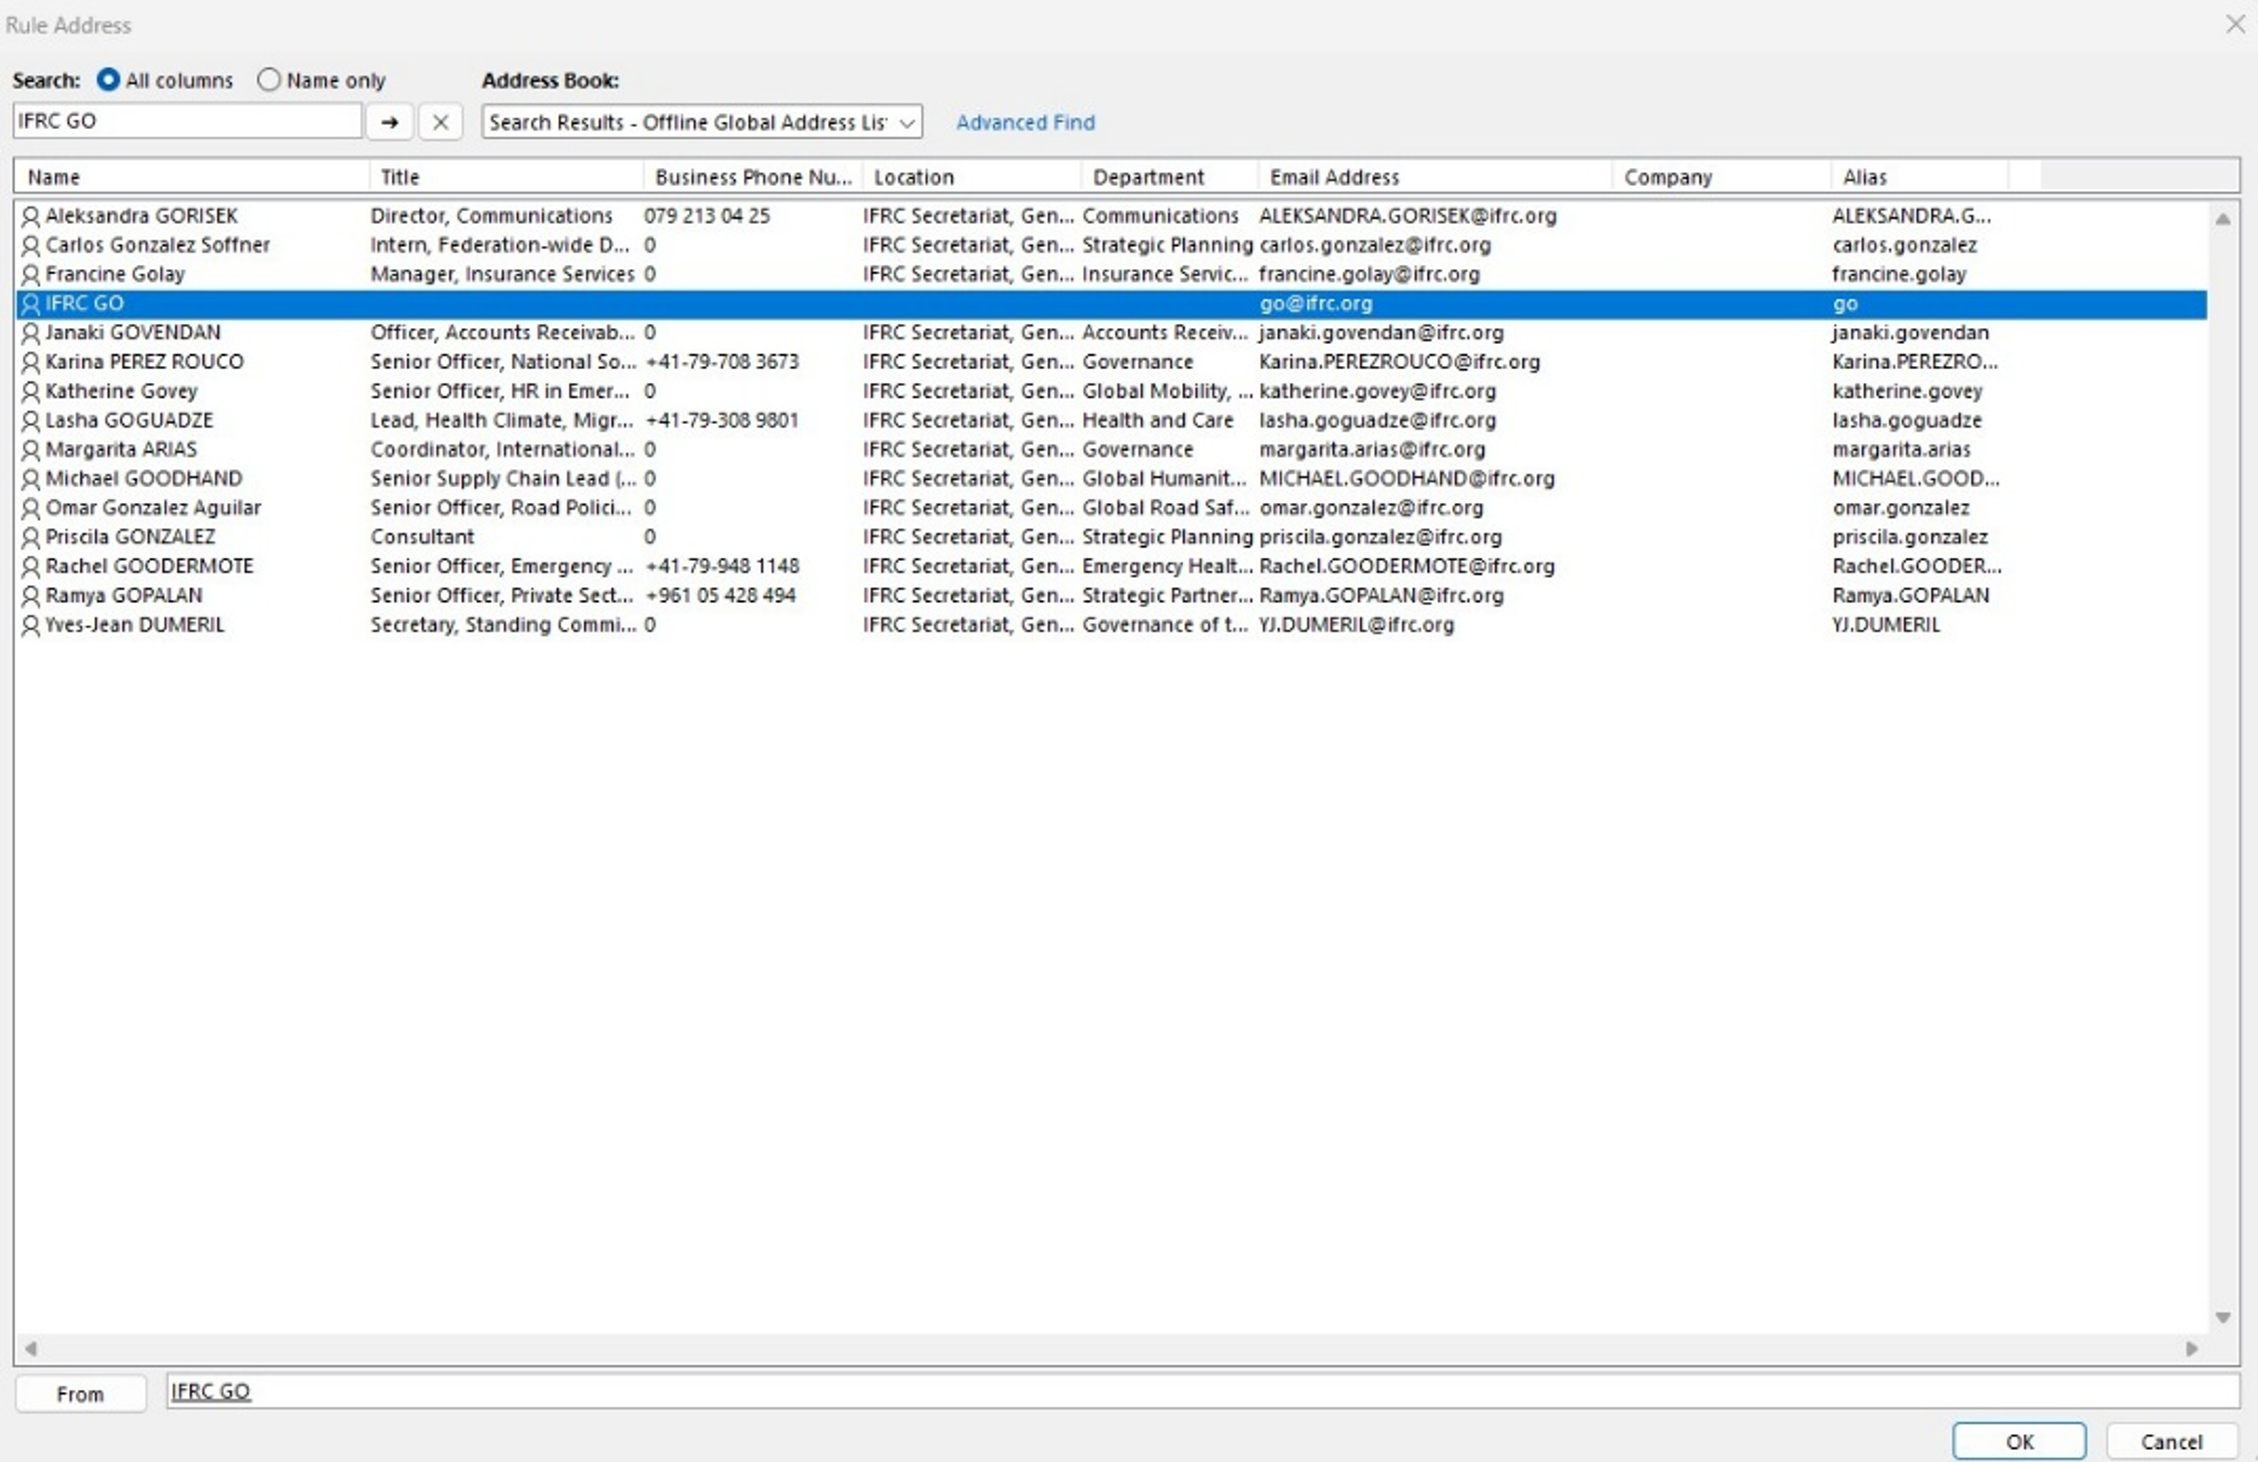This screenshot has width=2258, height=1462.
Task: Click contact icon beside Janaki GOVENDAN
Action: [x=31, y=333]
